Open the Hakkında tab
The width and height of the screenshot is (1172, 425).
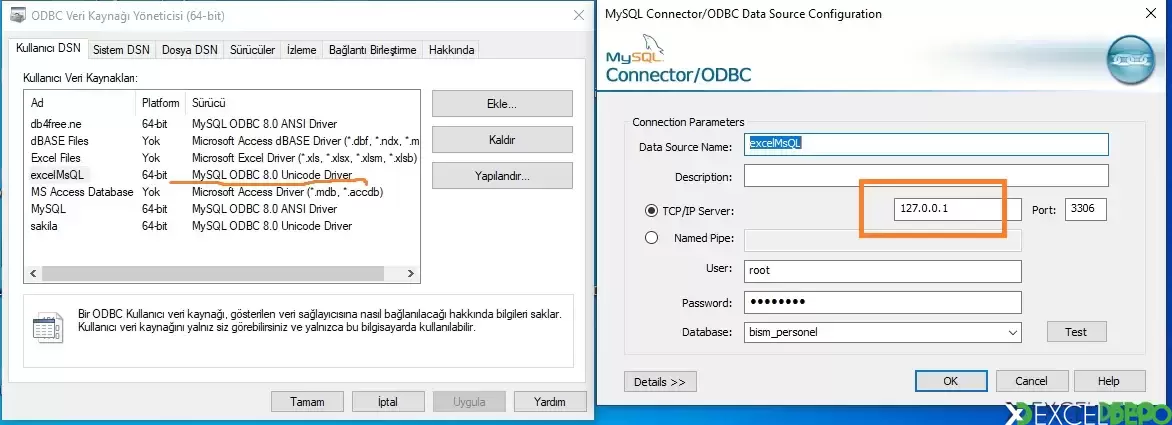coord(451,50)
